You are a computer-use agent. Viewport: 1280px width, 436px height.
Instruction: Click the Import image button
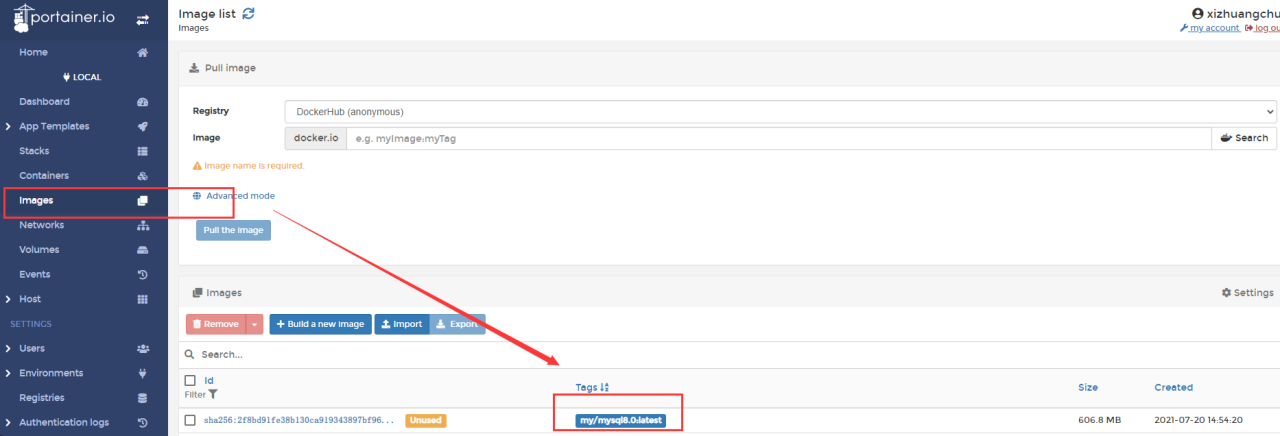click(x=402, y=325)
